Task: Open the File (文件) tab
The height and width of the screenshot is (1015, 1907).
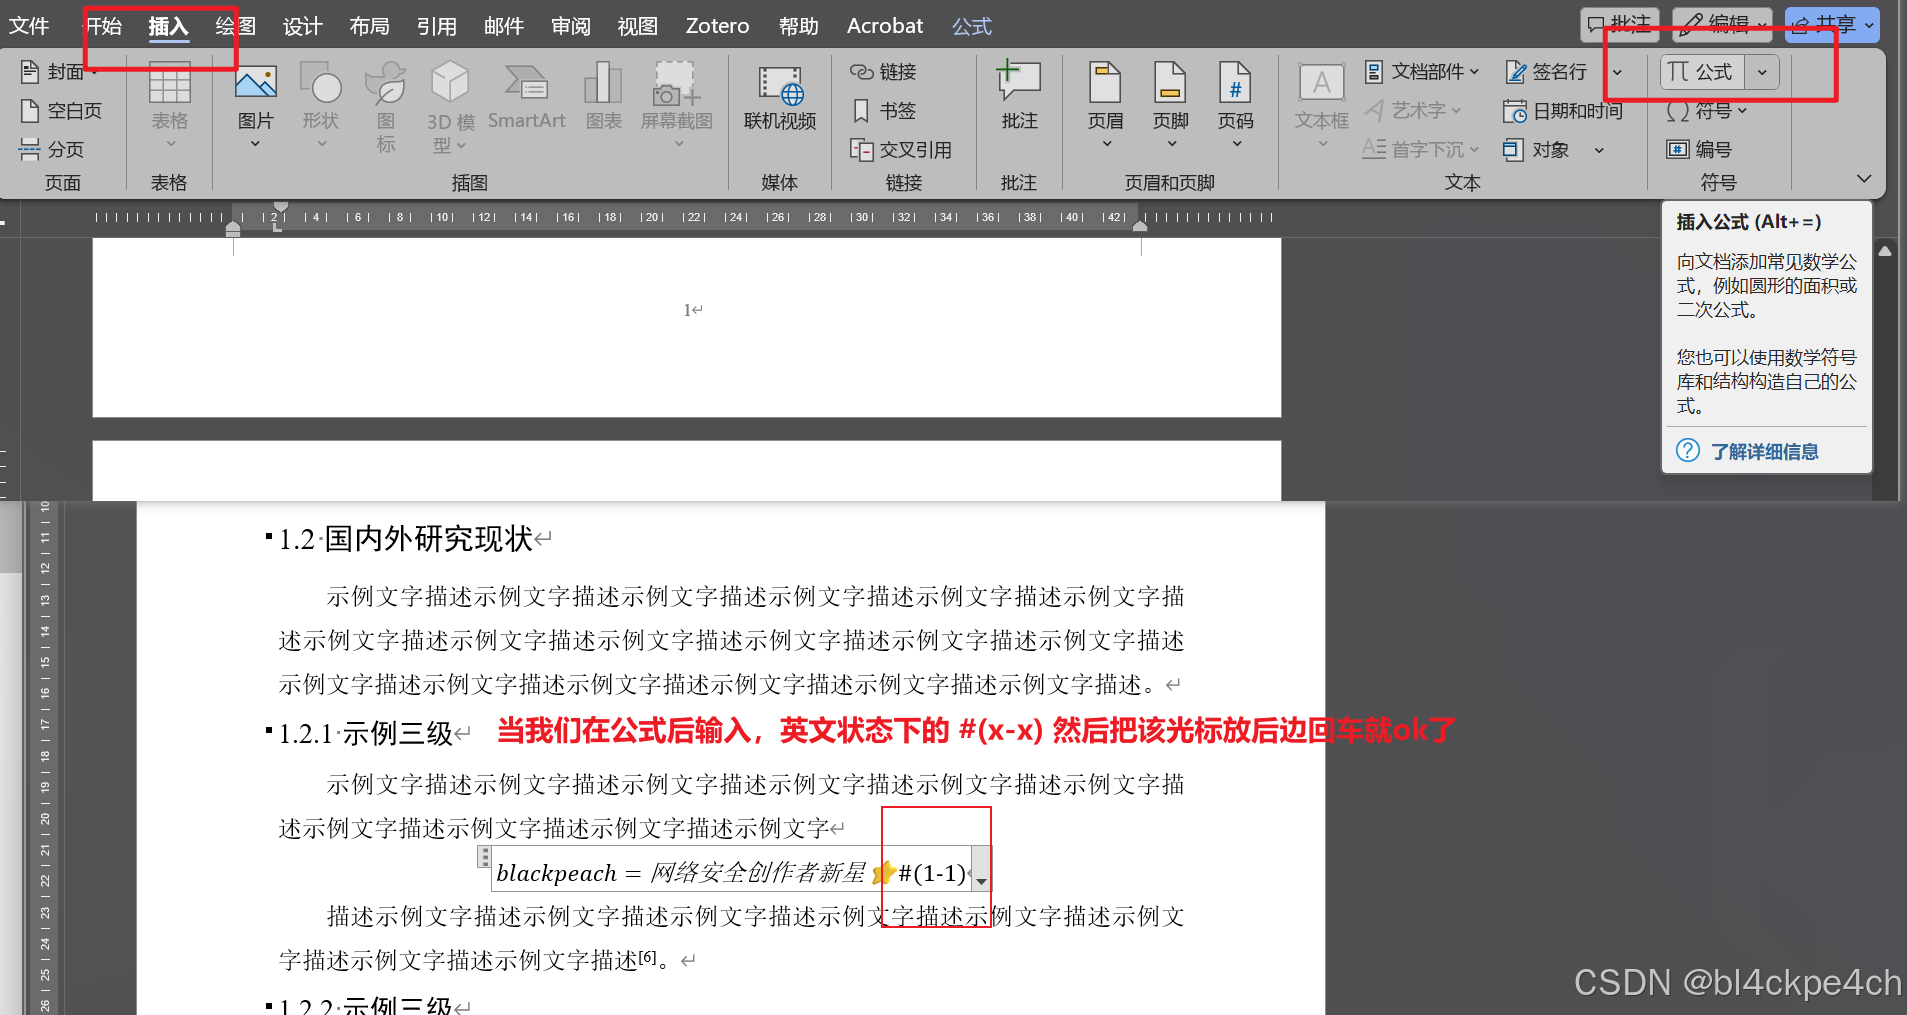Action: pyautogui.click(x=29, y=26)
